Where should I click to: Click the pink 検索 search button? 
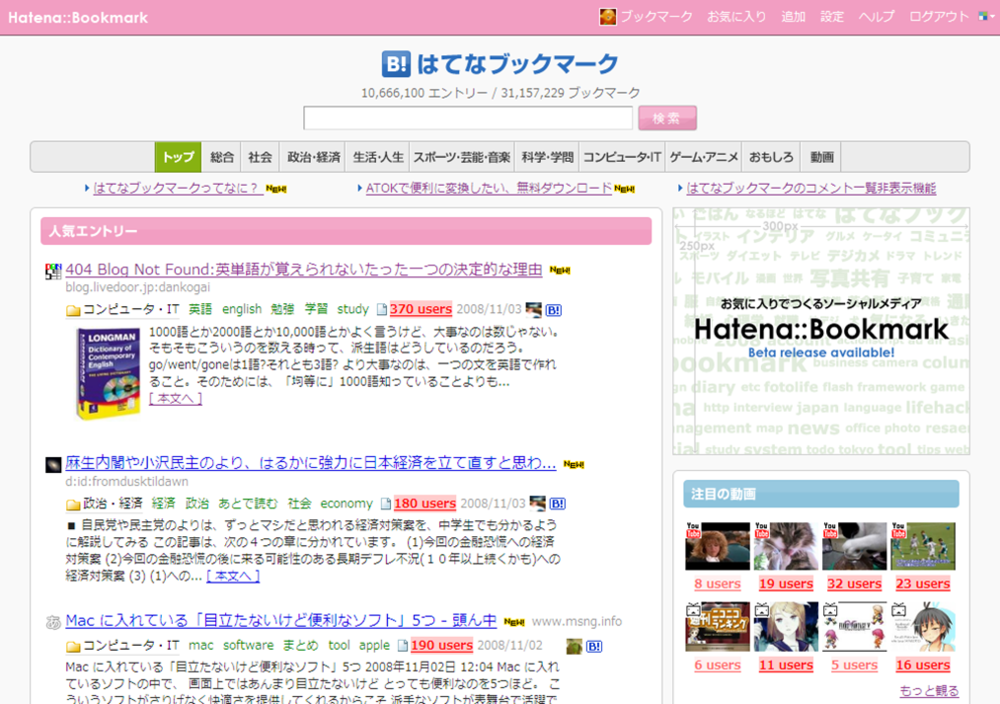point(667,118)
